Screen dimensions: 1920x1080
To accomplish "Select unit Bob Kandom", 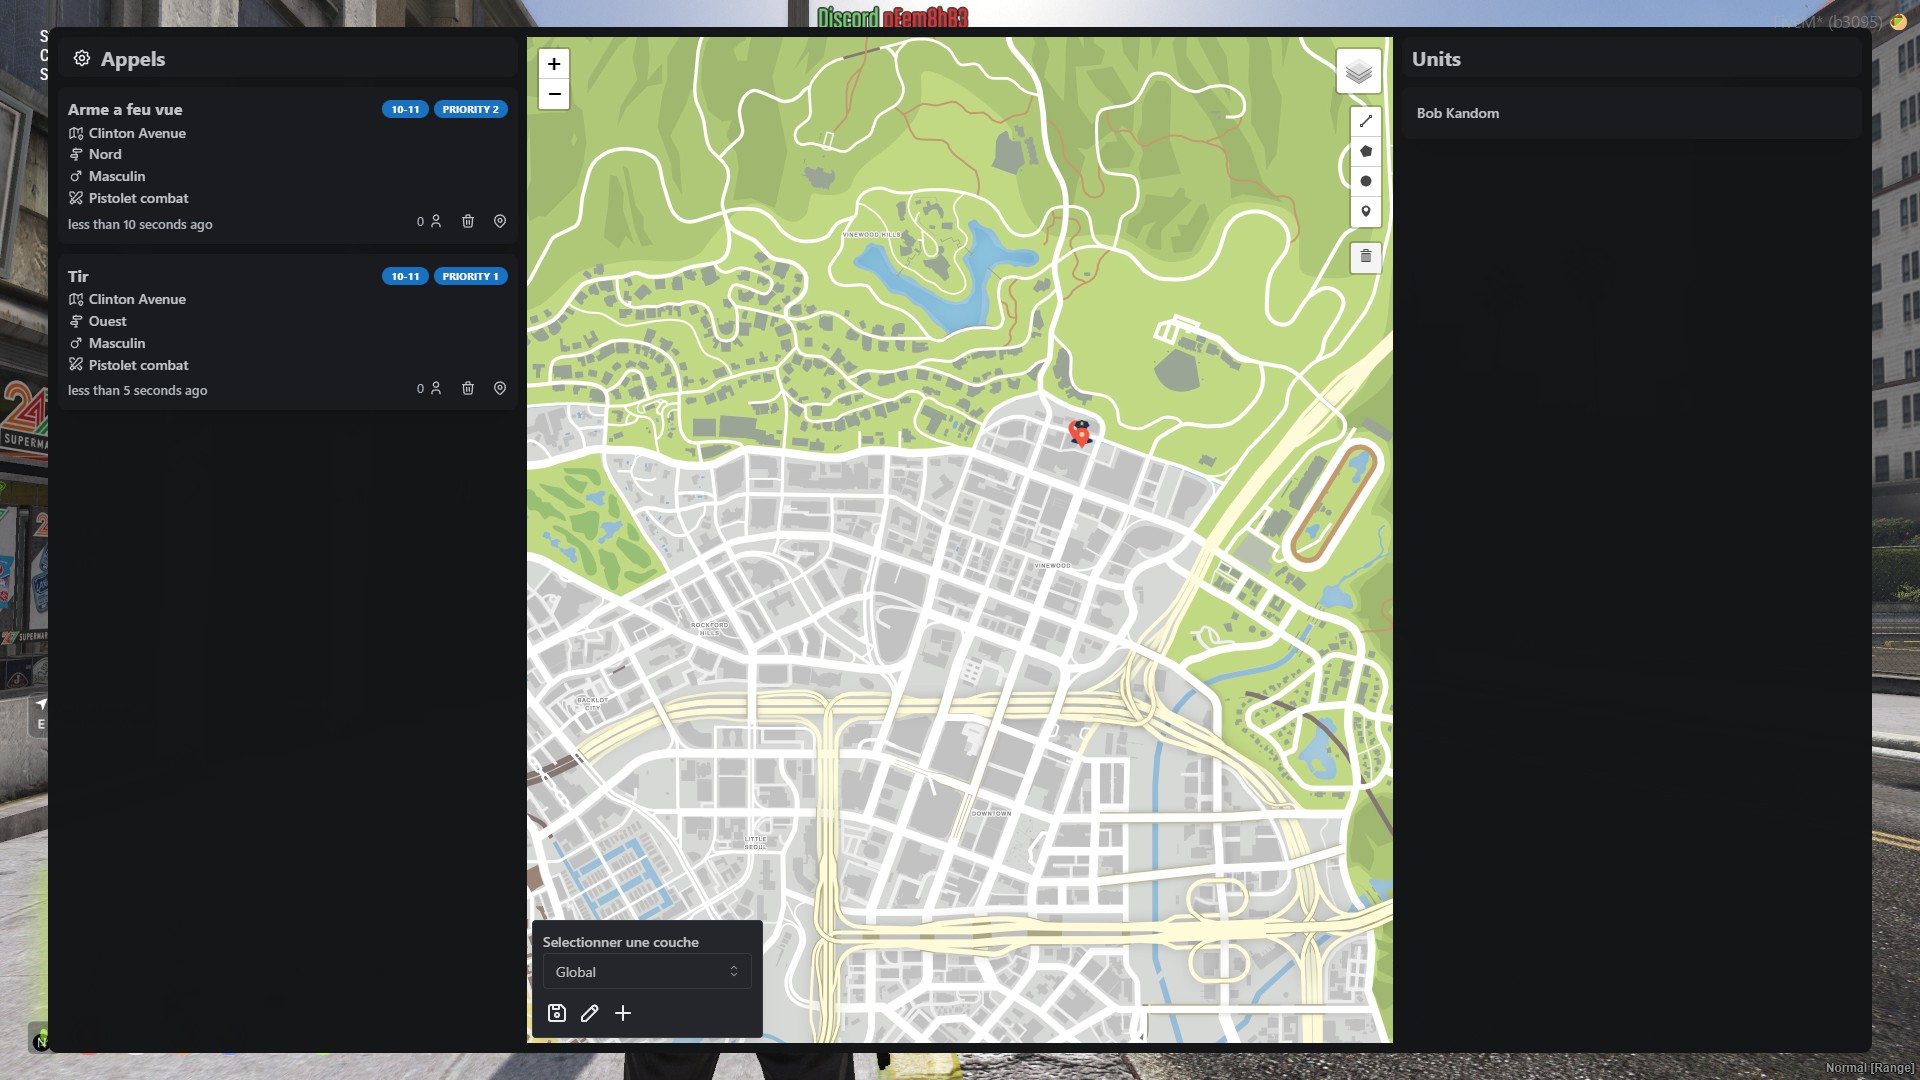I will (x=1458, y=113).
